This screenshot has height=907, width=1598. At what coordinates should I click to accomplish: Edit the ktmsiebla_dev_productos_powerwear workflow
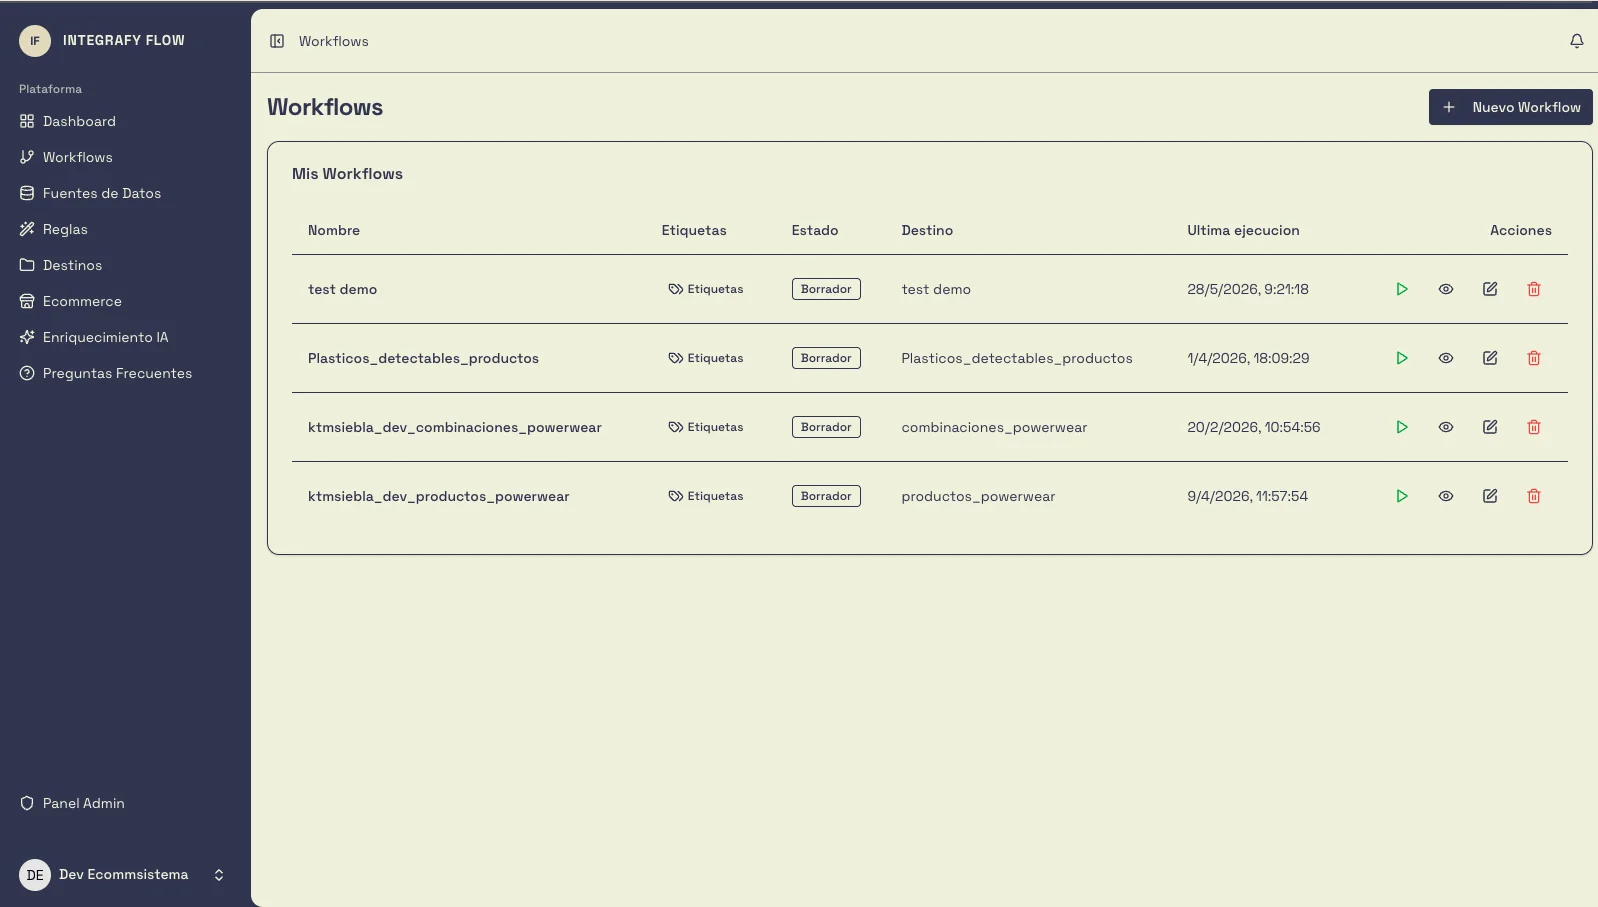coord(1490,496)
